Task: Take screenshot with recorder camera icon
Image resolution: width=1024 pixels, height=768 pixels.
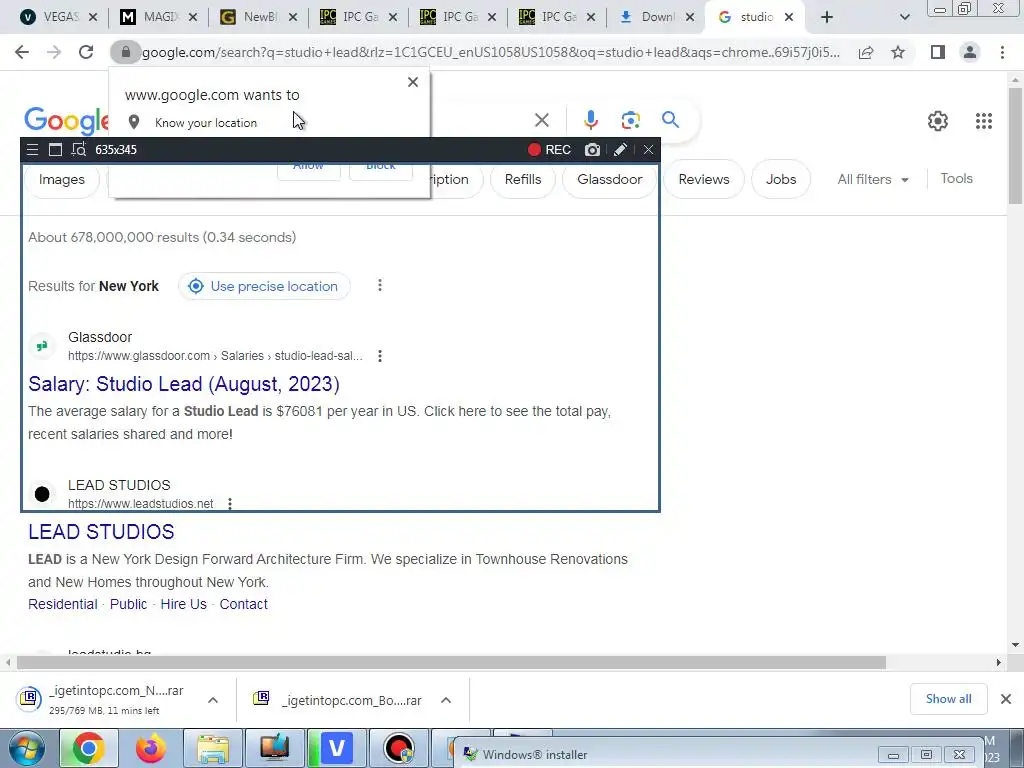Action: pos(592,150)
